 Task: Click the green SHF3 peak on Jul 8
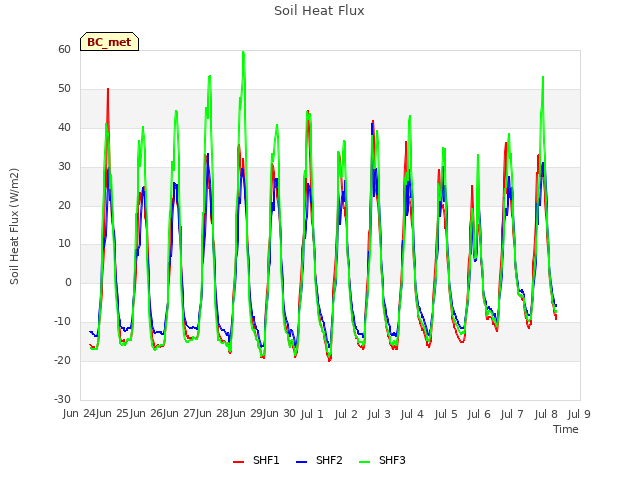tap(543, 77)
